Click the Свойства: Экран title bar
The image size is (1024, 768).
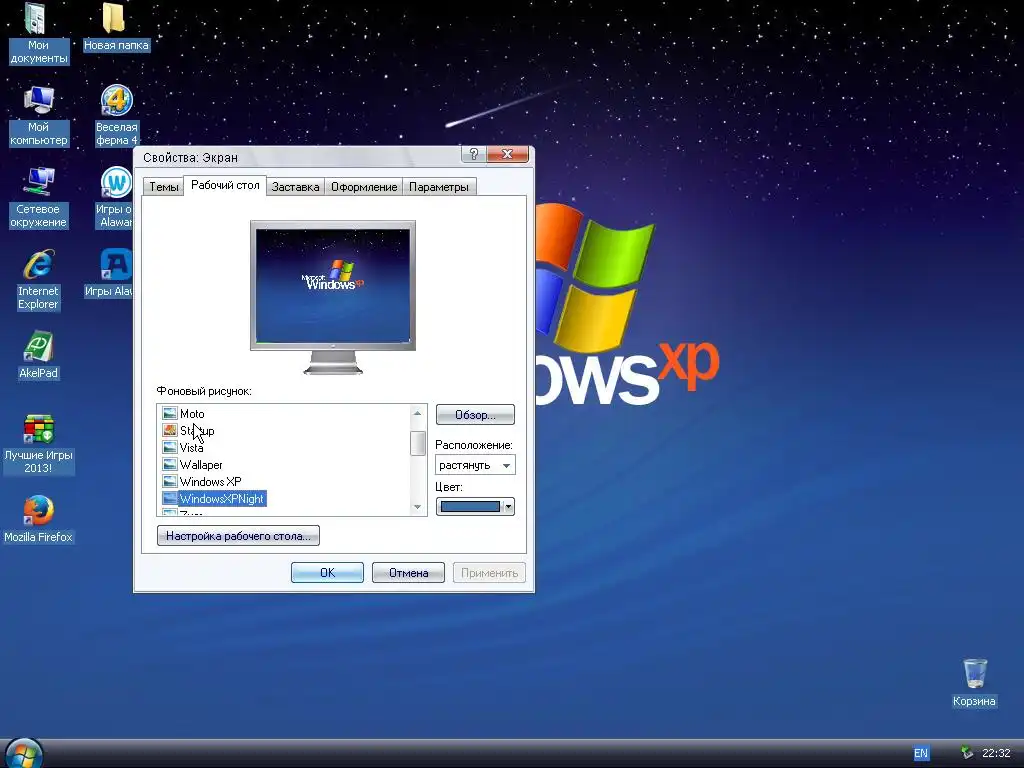(297, 157)
